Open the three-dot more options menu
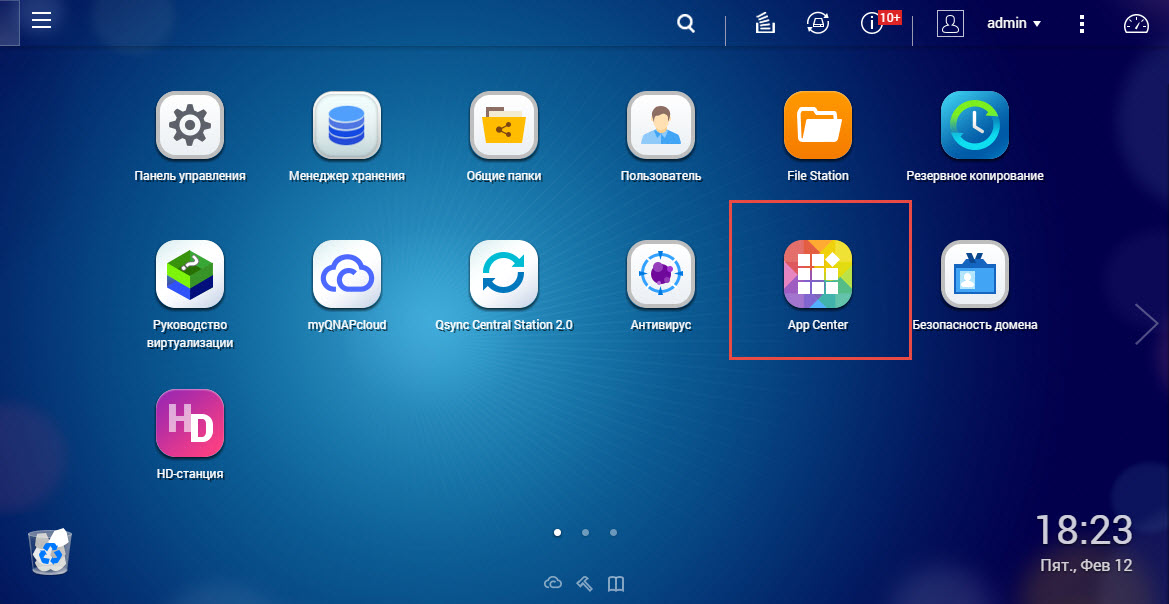 coord(1082,24)
